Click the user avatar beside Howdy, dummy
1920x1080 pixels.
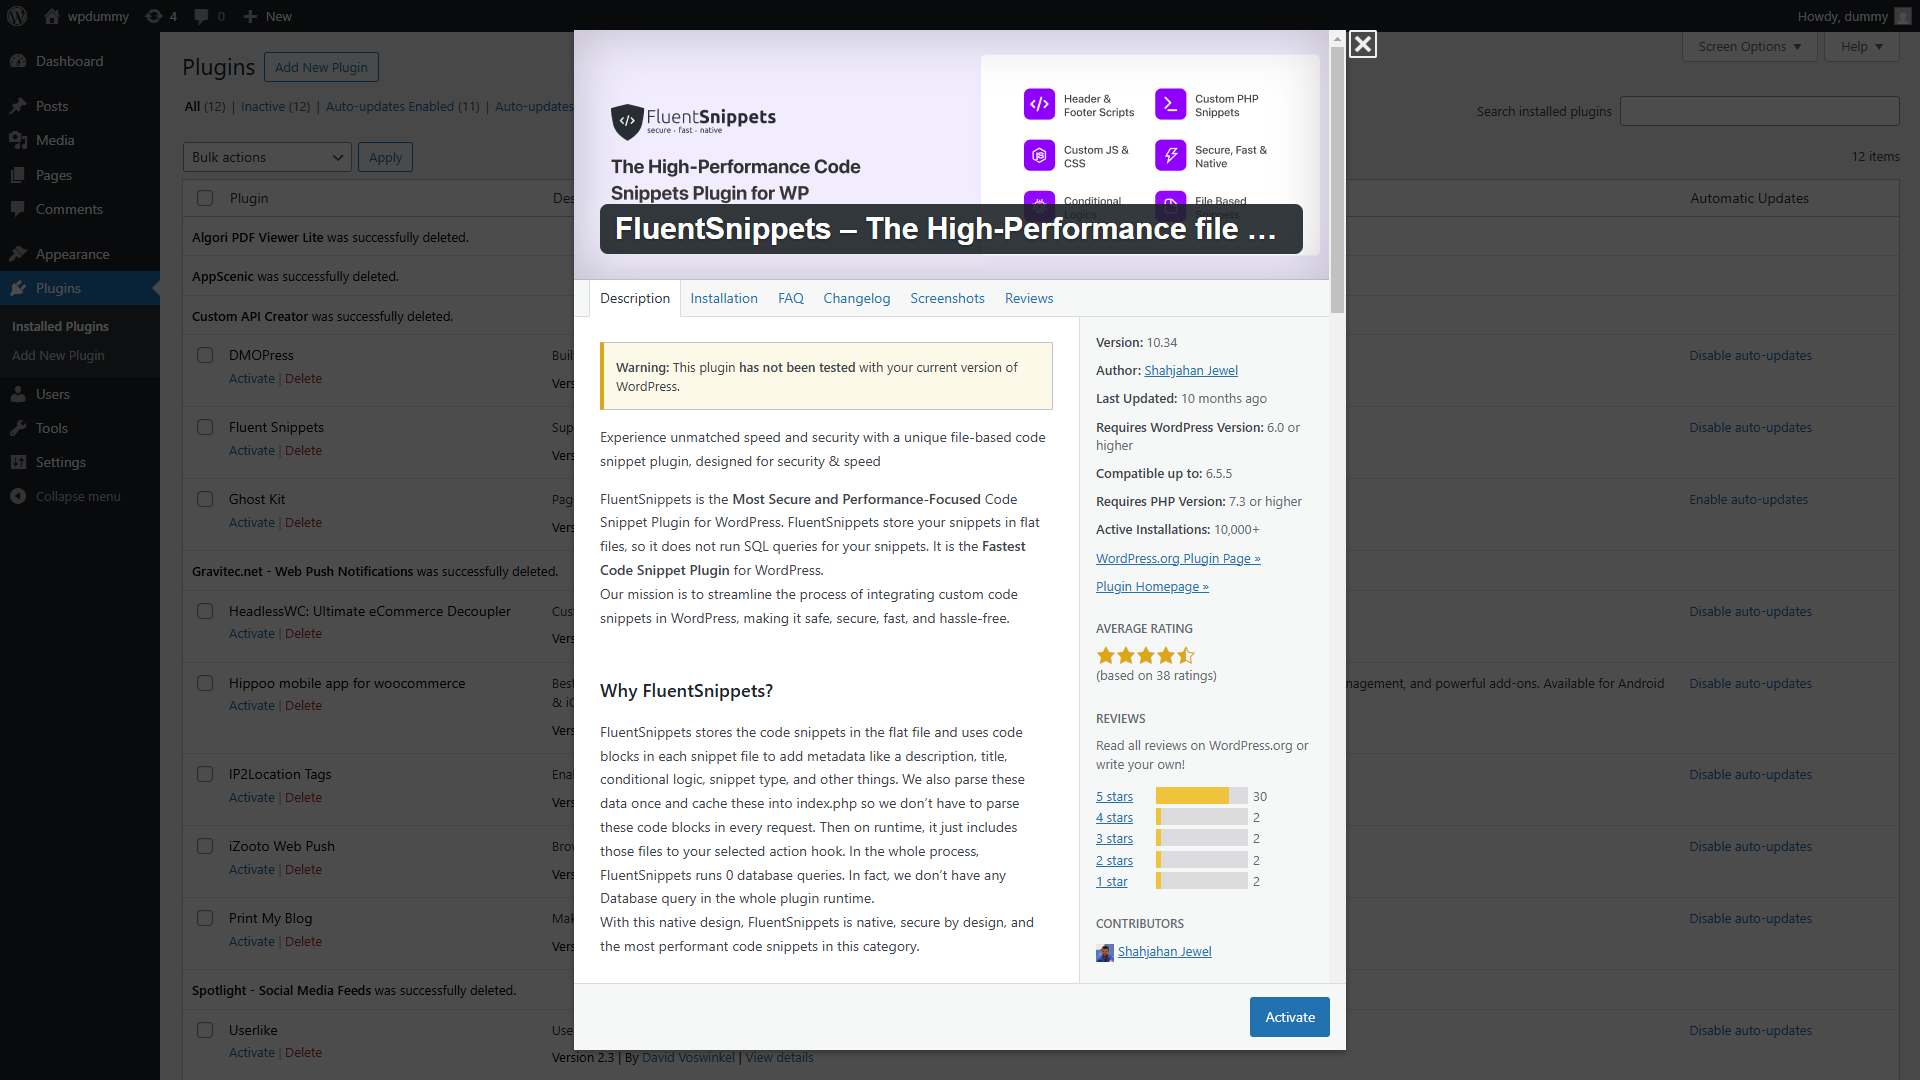pos(1903,16)
